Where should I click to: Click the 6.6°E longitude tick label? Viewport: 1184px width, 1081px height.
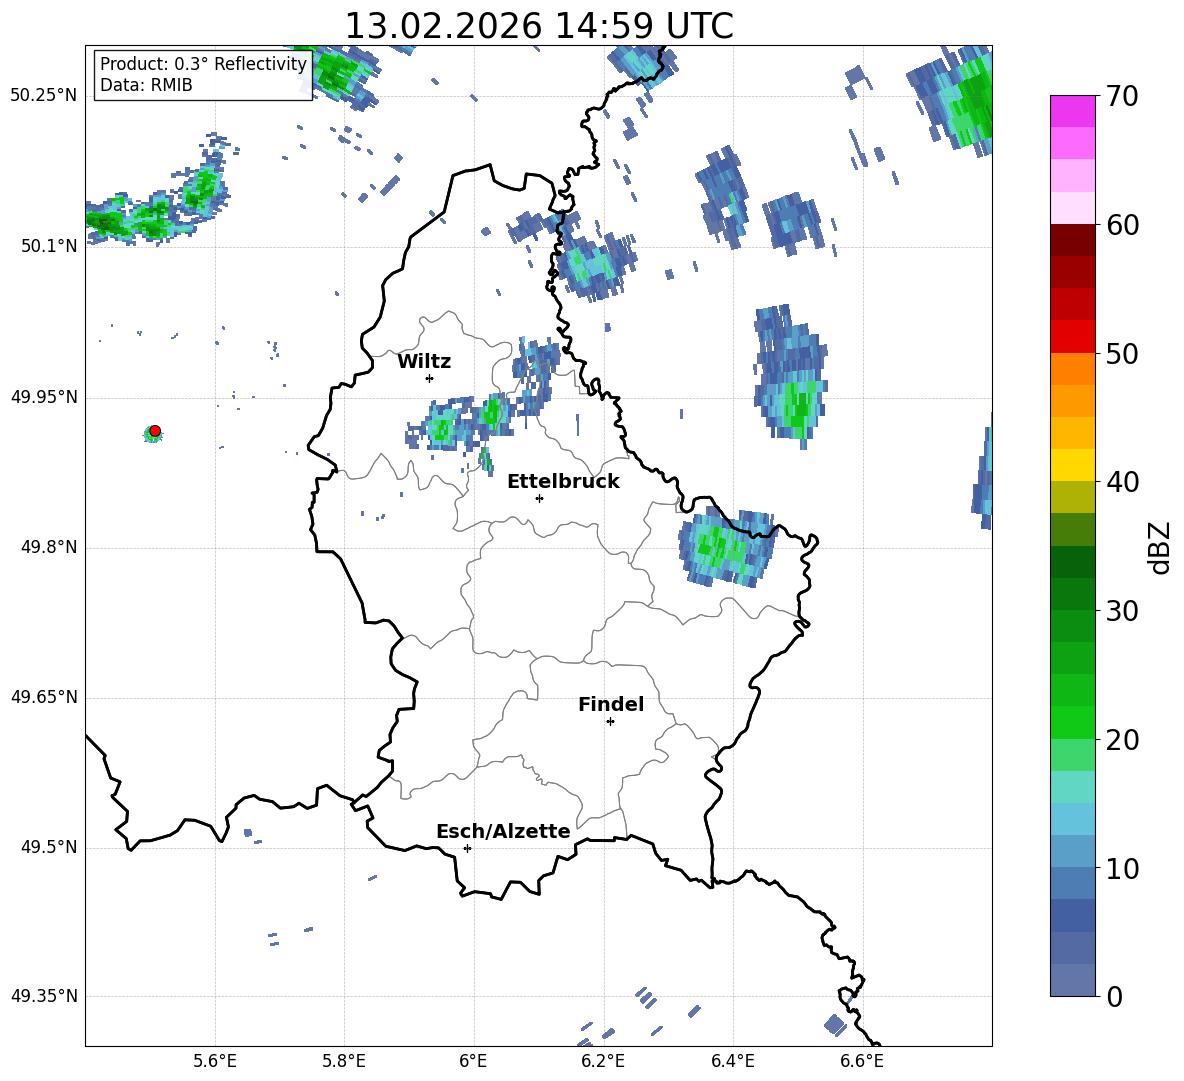point(862,1061)
